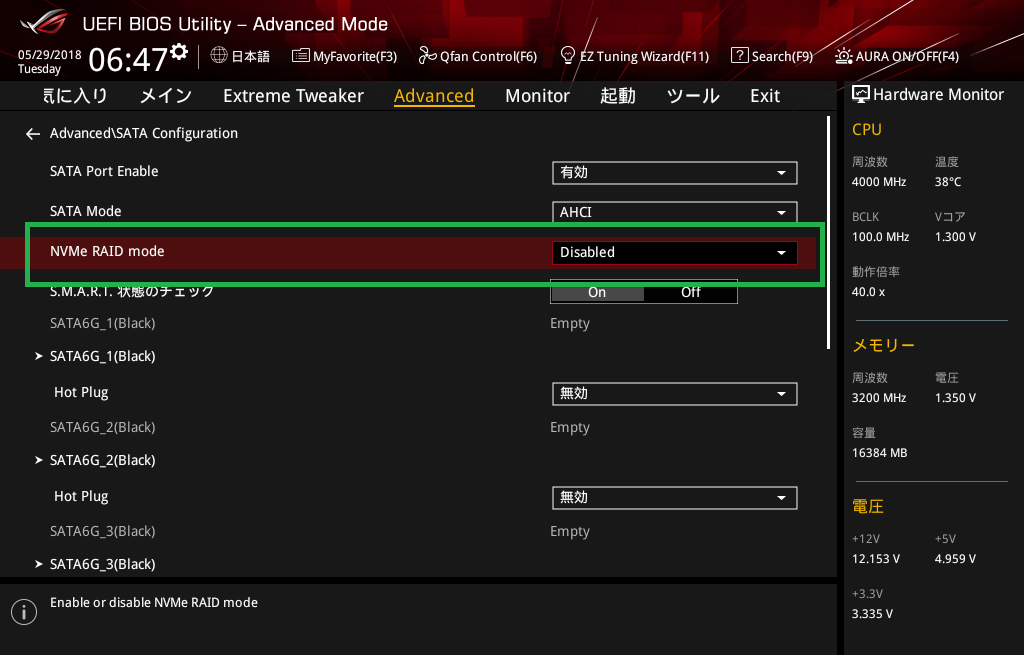Click the 3.335 V reading
This screenshot has height=655, width=1024.
(872, 614)
